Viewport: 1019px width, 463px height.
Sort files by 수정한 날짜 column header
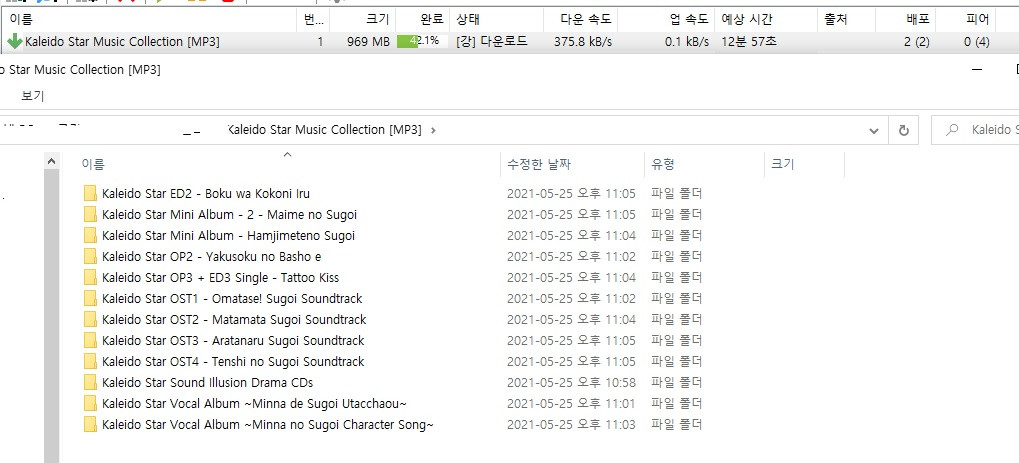(539, 165)
